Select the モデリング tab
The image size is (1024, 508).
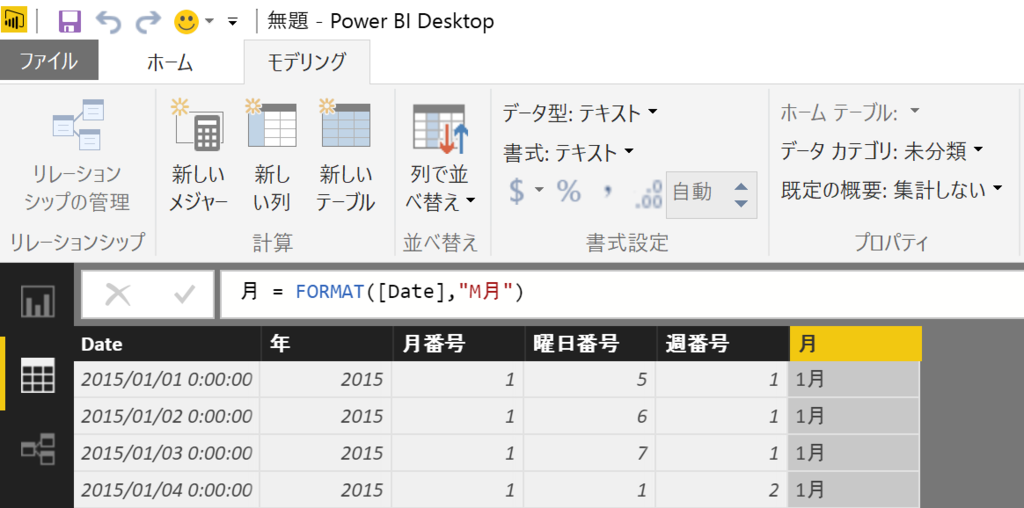click(306, 62)
